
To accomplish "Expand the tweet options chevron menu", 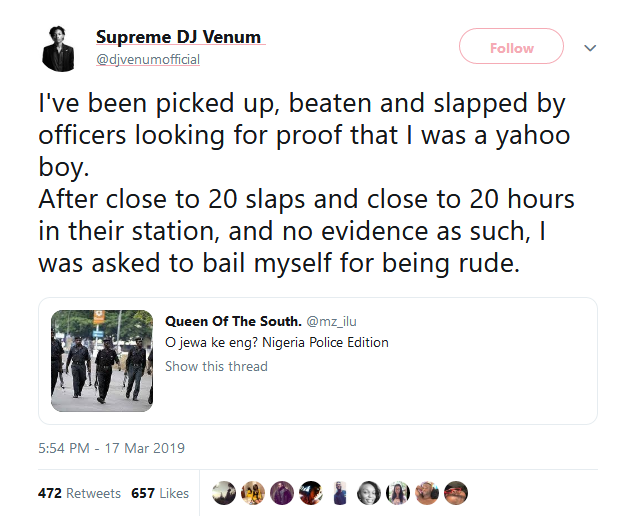I will pyautogui.click(x=590, y=47).
